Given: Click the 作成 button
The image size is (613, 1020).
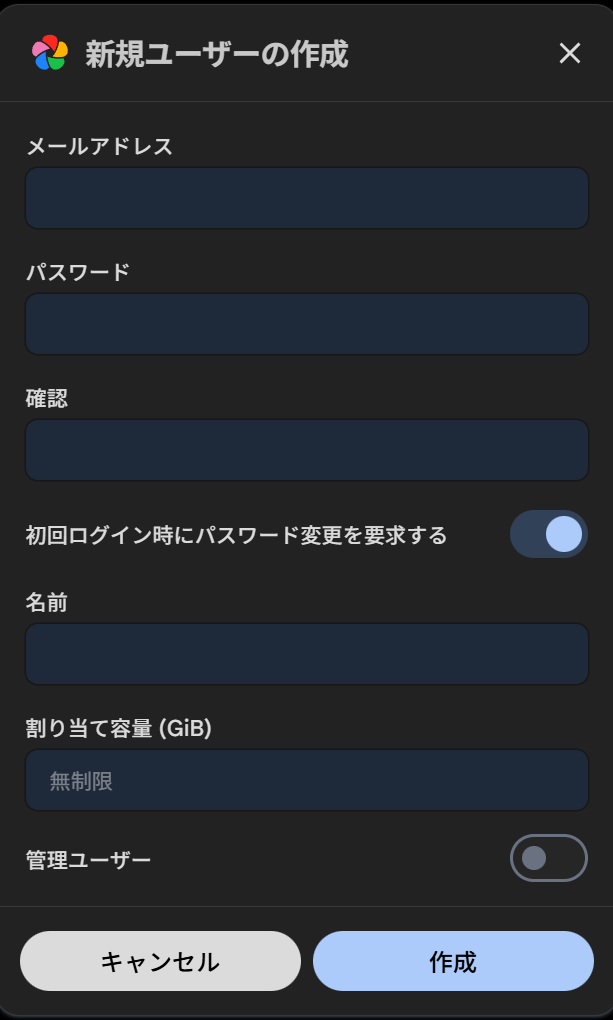Looking at the screenshot, I should (x=453, y=961).
